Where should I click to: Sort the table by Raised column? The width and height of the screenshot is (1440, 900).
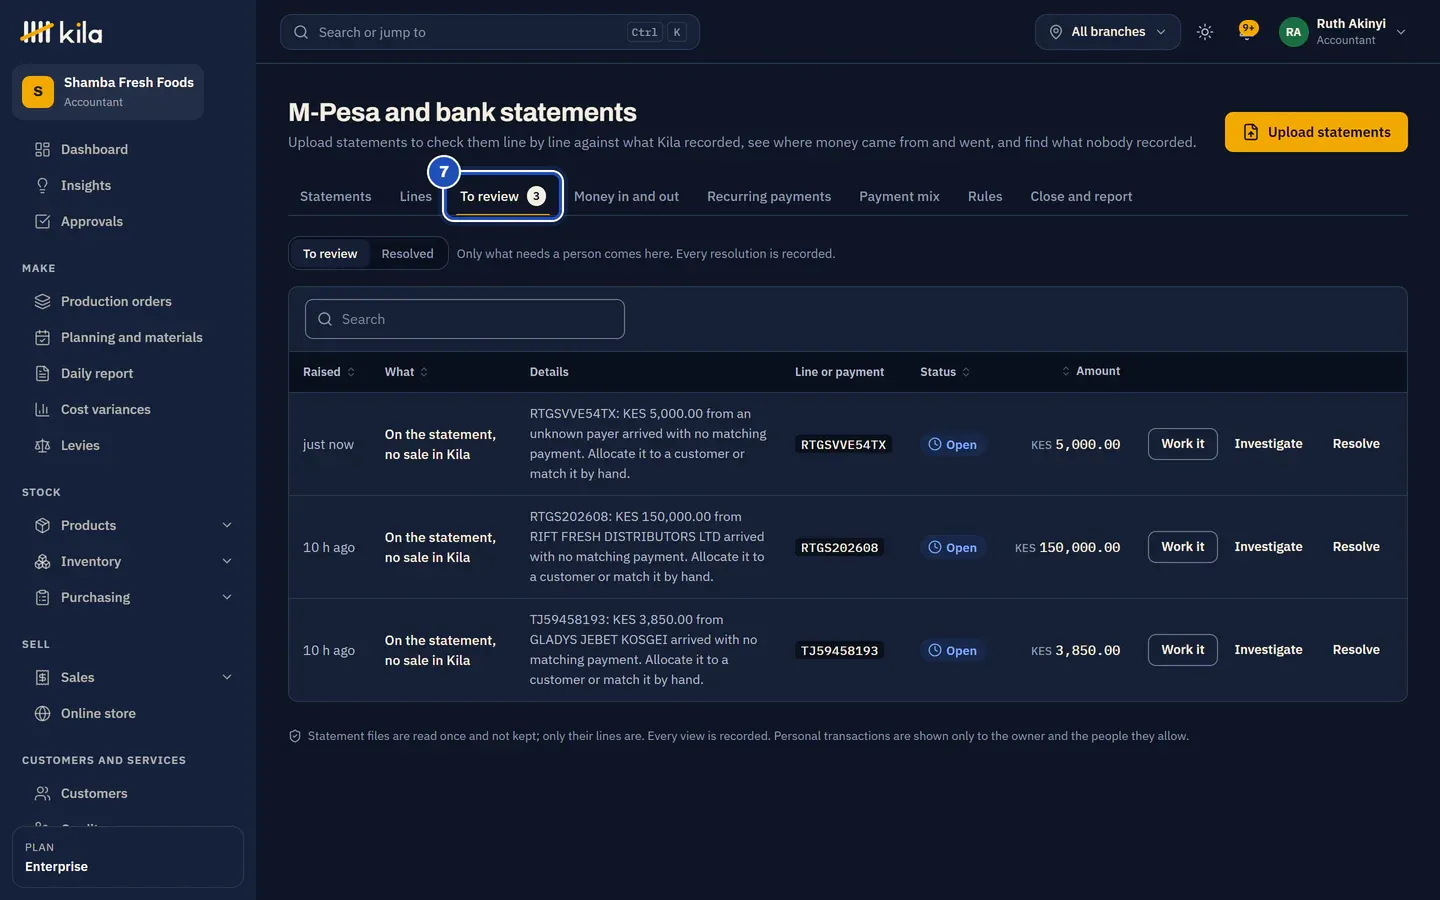(x=329, y=372)
